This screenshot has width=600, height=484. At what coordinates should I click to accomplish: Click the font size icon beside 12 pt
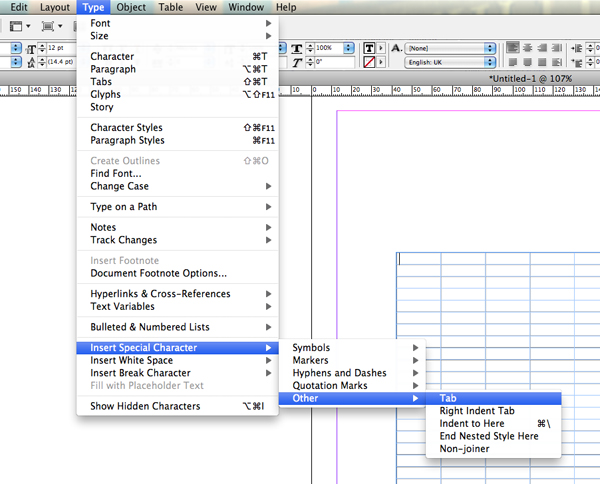[31, 49]
